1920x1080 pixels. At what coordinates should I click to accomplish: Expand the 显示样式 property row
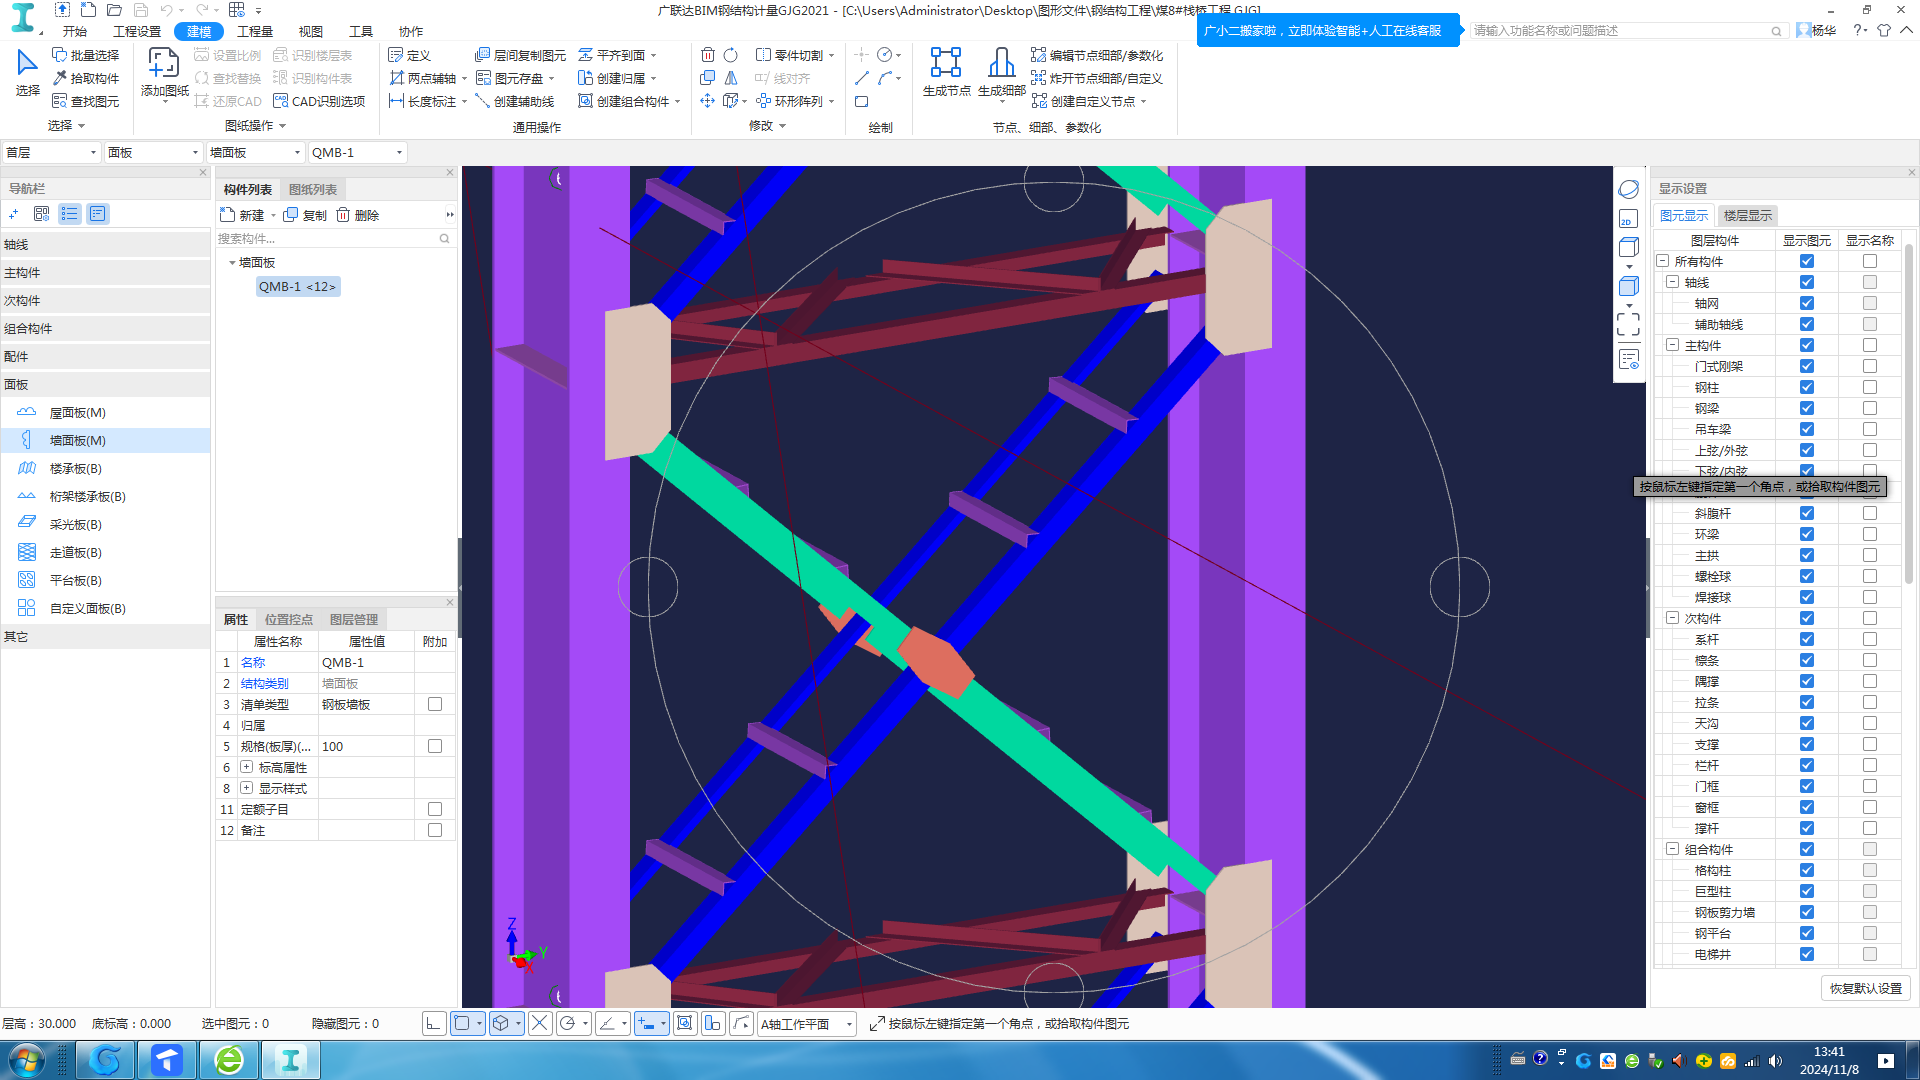(x=246, y=788)
